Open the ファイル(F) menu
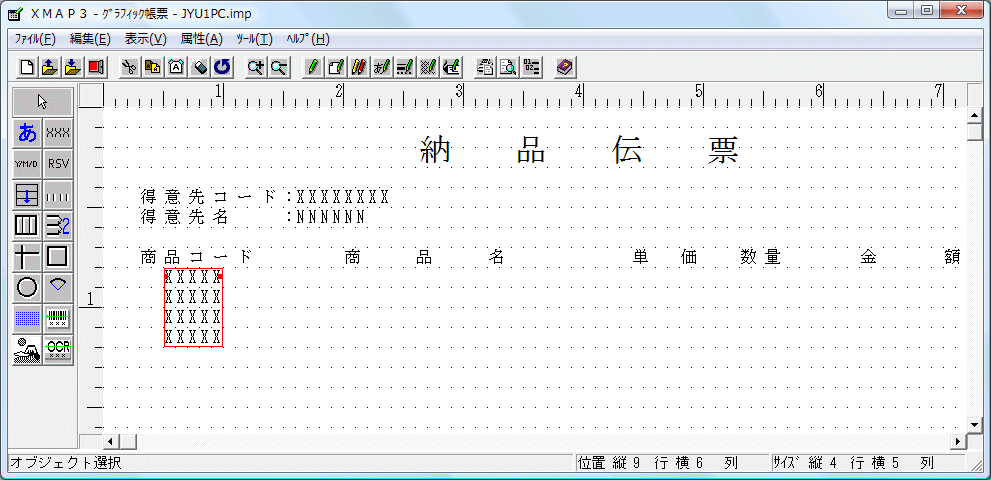The image size is (991, 480). coord(35,39)
